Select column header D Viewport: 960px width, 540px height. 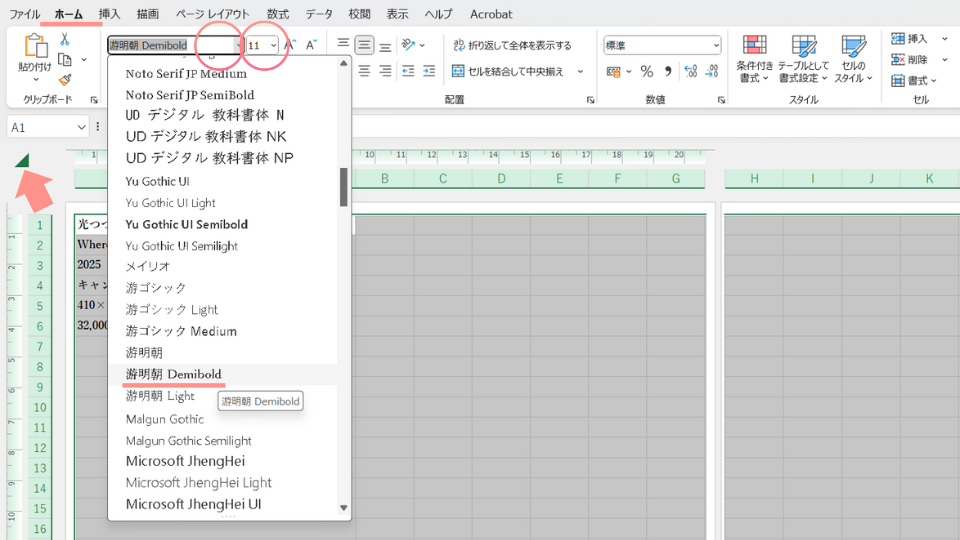(501, 179)
